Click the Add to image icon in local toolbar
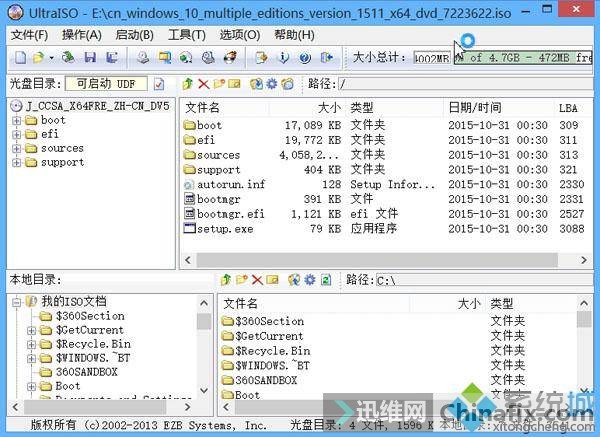The width and height of the screenshot is (600, 437). [294, 280]
